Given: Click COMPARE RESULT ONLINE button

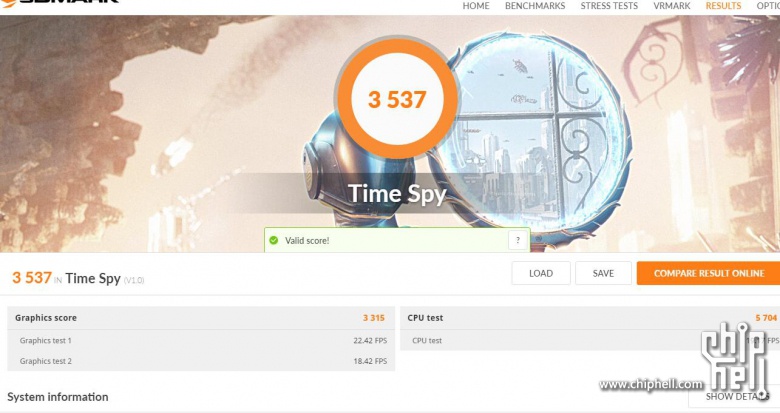Looking at the screenshot, I should (708, 273).
